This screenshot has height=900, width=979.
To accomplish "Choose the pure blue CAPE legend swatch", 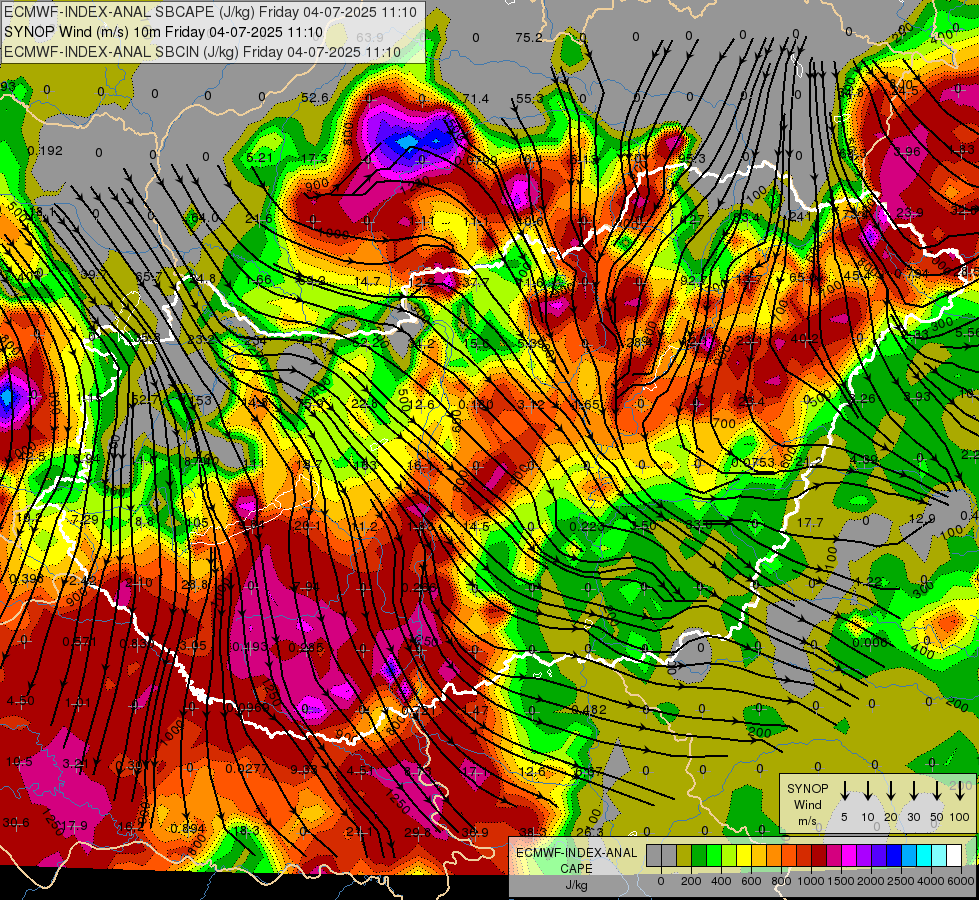I will pyautogui.click(x=894, y=856).
